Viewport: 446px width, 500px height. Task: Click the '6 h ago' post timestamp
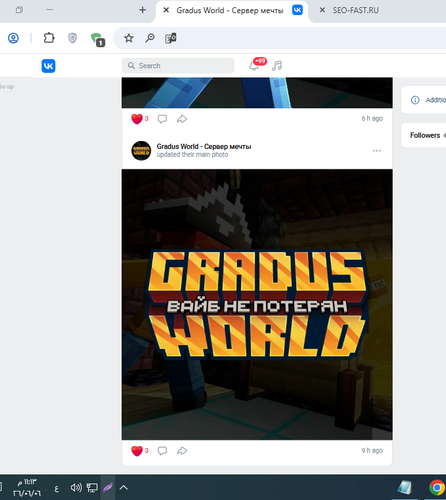(x=372, y=118)
